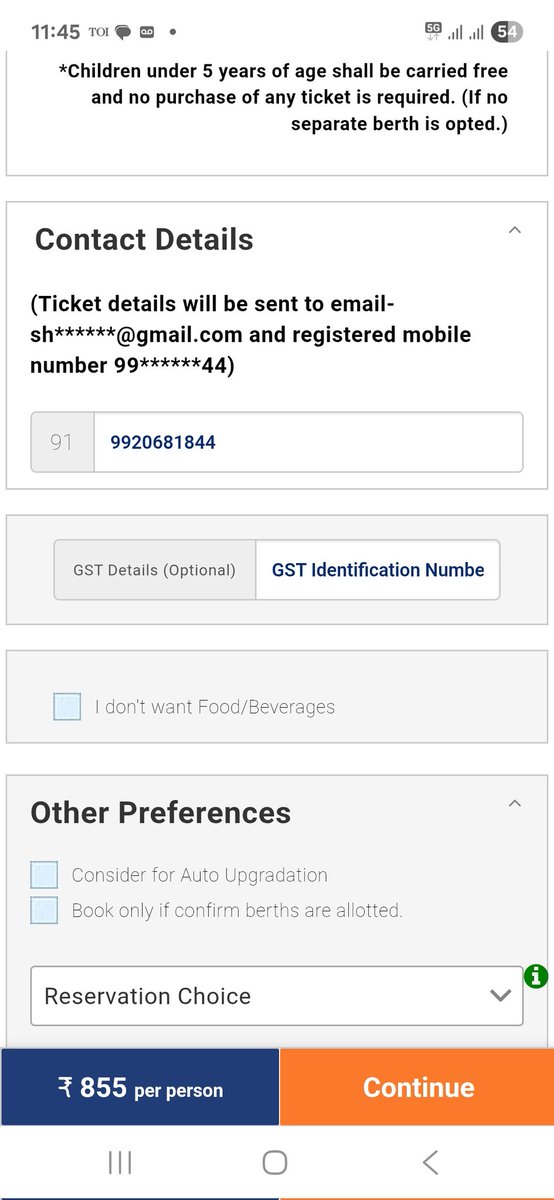Collapse the Other Preferences section chevron
Screen dimensions: 554x1200
(515, 803)
